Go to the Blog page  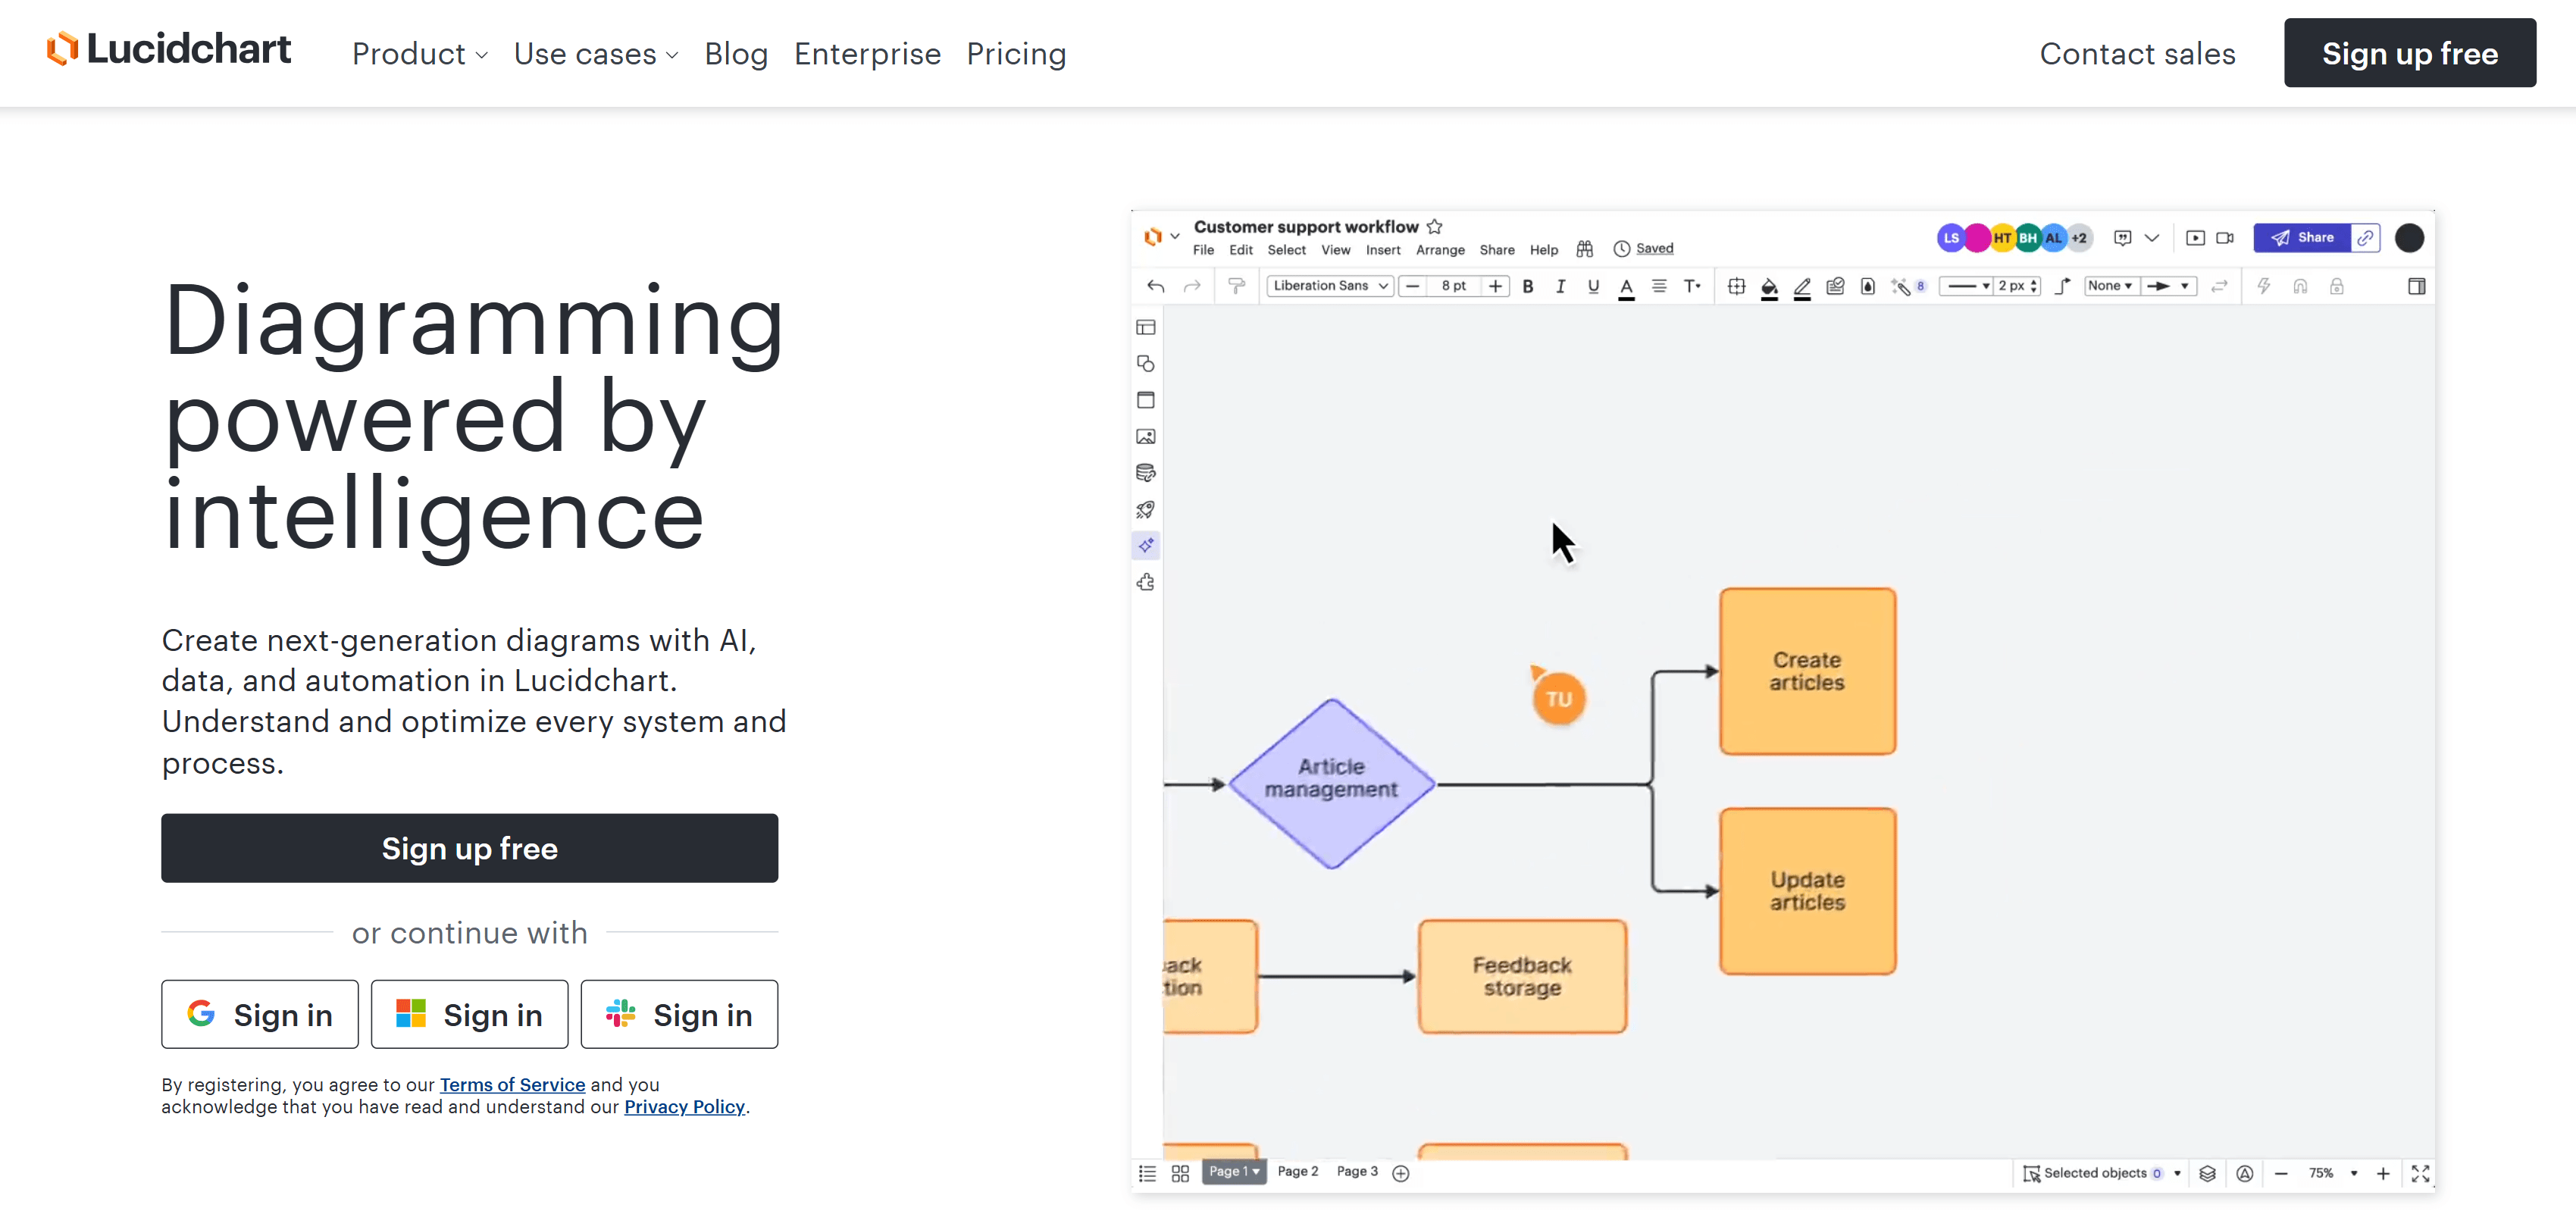pos(736,54)
